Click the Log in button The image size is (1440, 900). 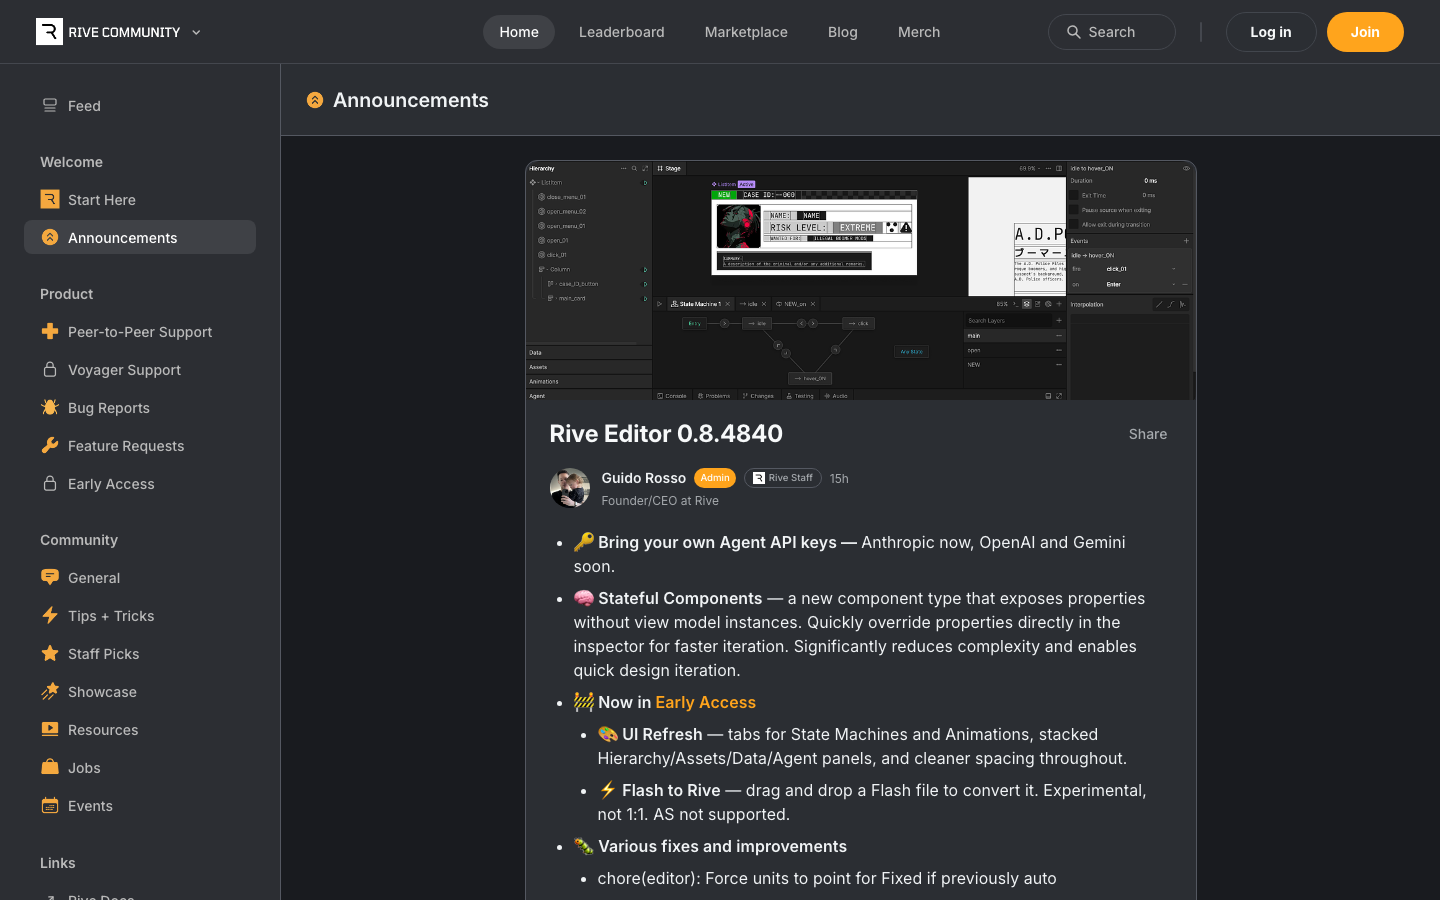(x=1271, y=32)
